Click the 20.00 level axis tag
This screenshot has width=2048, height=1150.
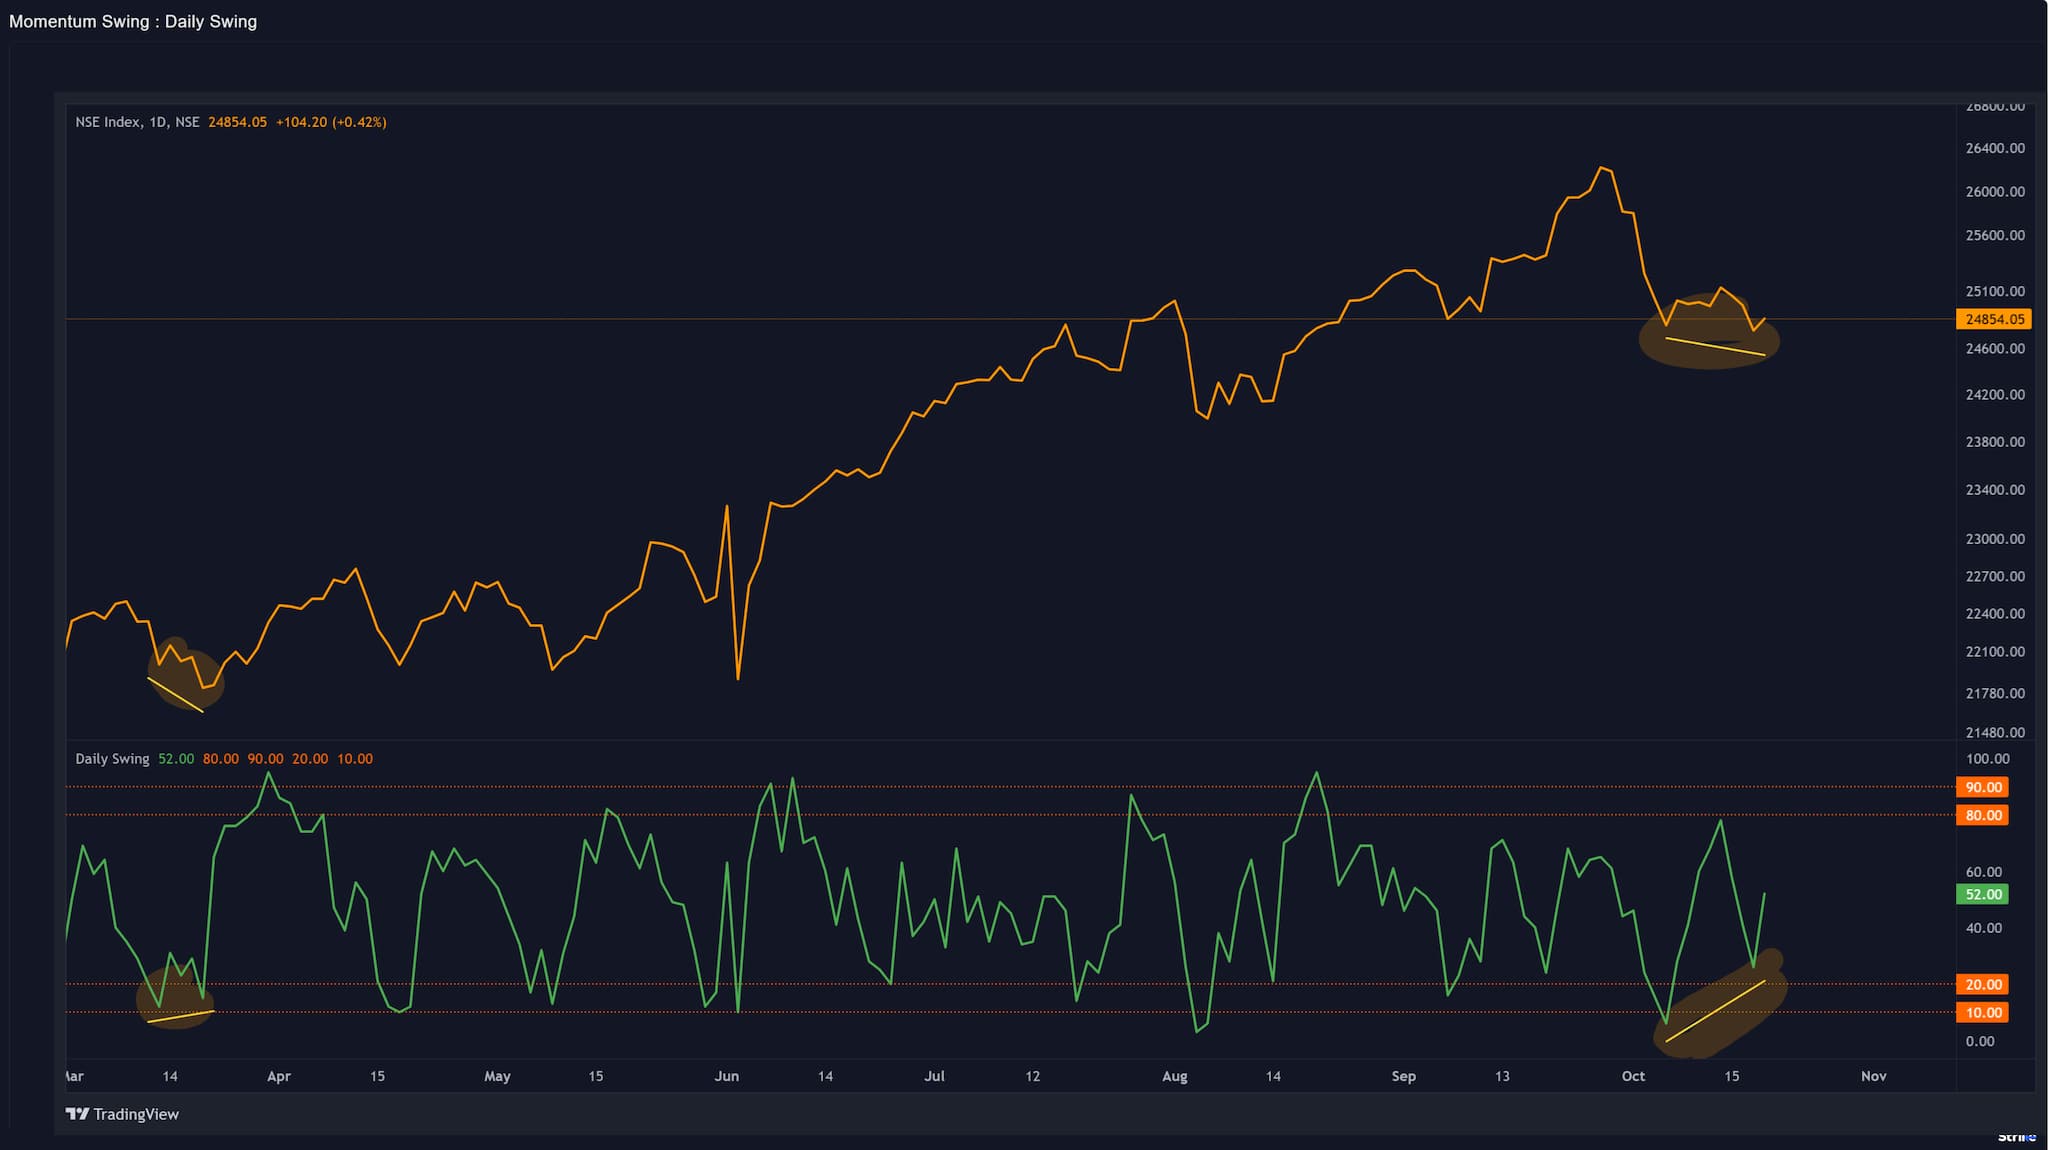[x=1983, y=984]
